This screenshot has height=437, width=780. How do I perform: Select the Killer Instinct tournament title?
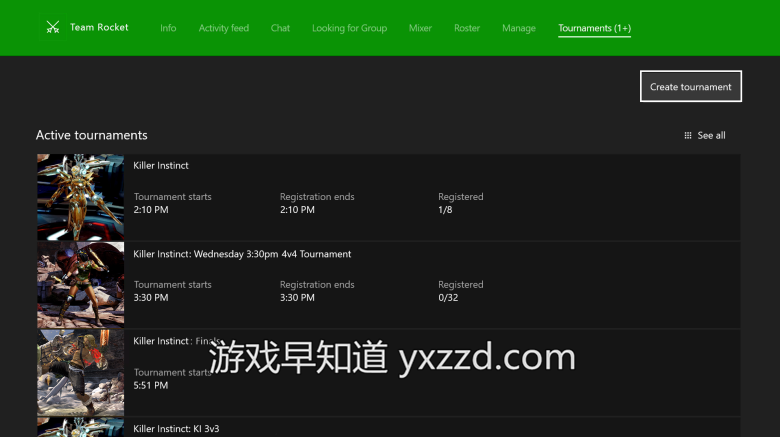pos(161,166)
